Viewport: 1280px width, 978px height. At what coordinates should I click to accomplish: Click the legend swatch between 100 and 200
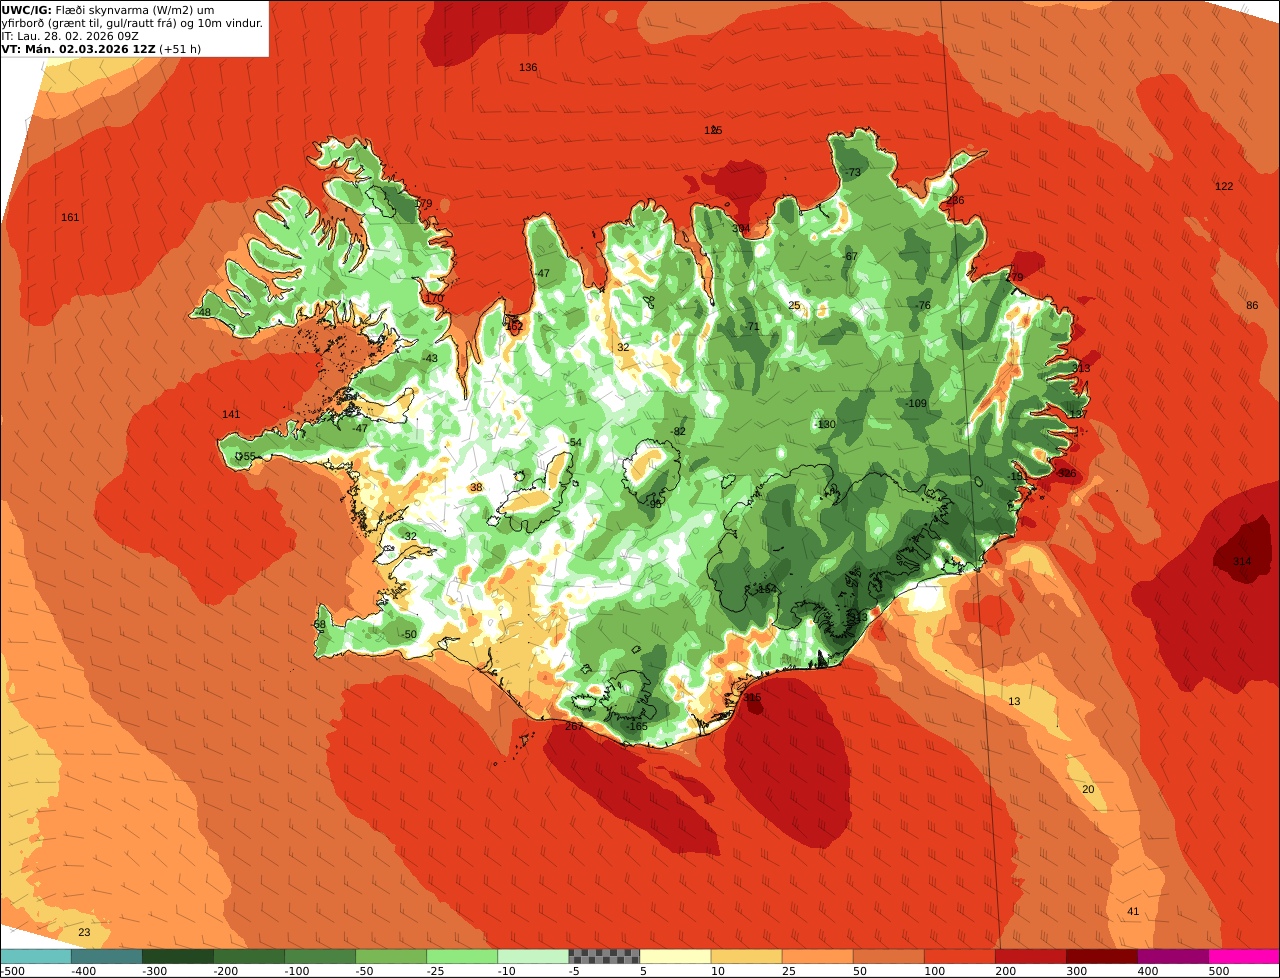tap(960, 956)
